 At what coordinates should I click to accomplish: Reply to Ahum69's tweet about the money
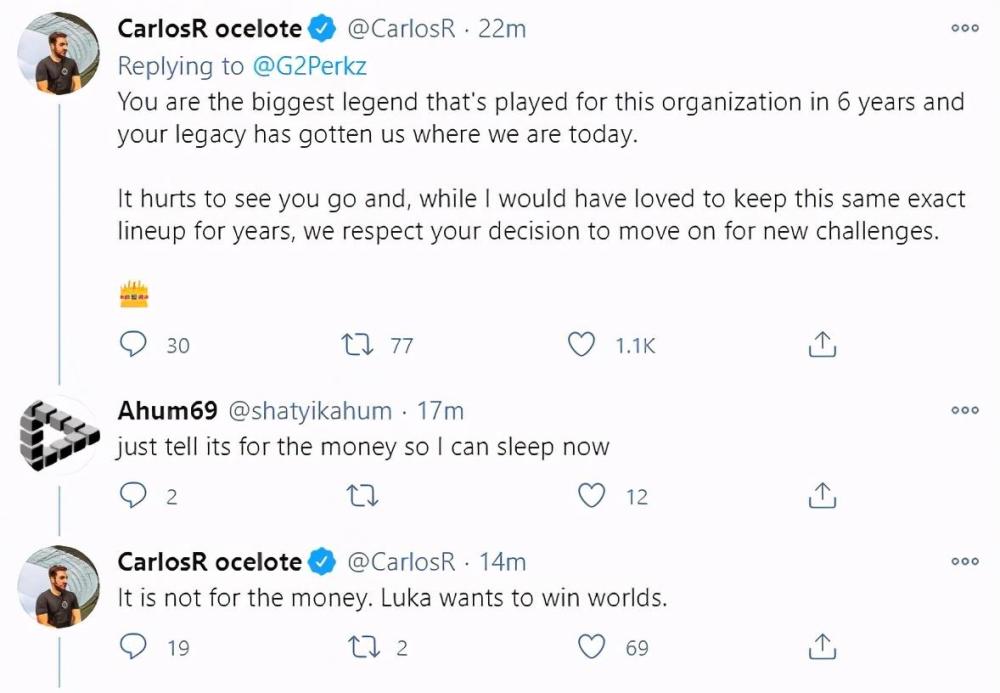(133, 495)
